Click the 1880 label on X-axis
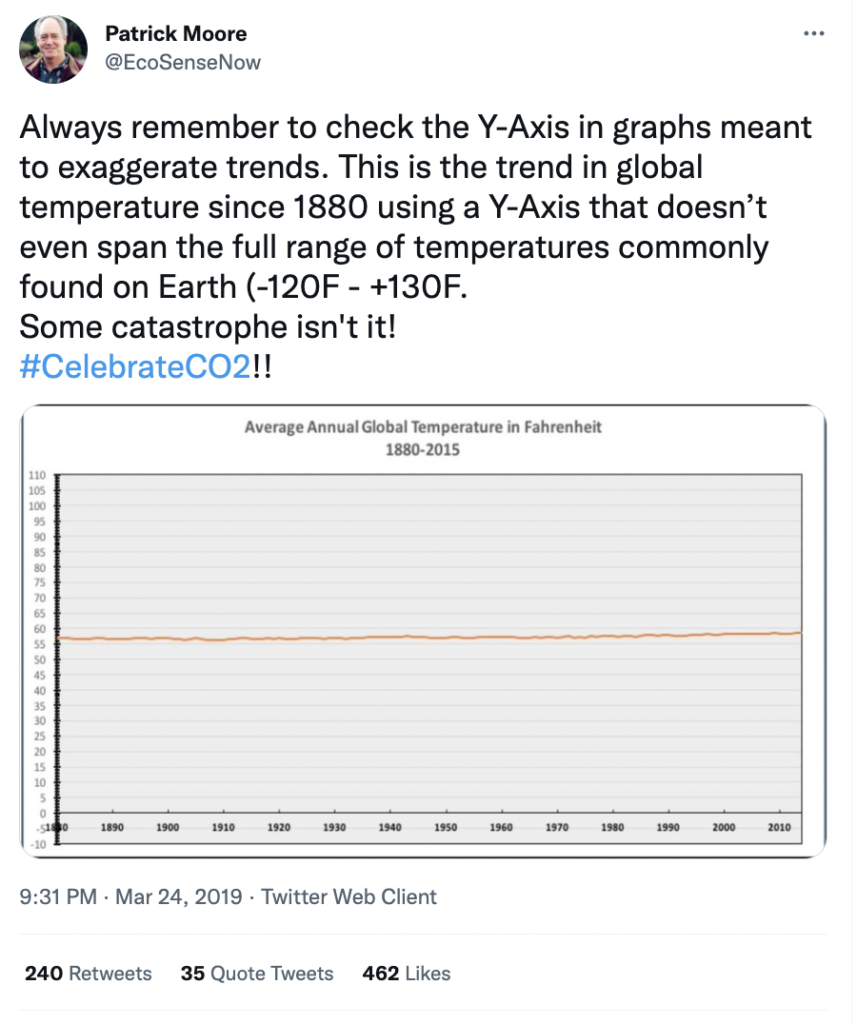Viewport: 857px width, 1024px height. (57, 827)
